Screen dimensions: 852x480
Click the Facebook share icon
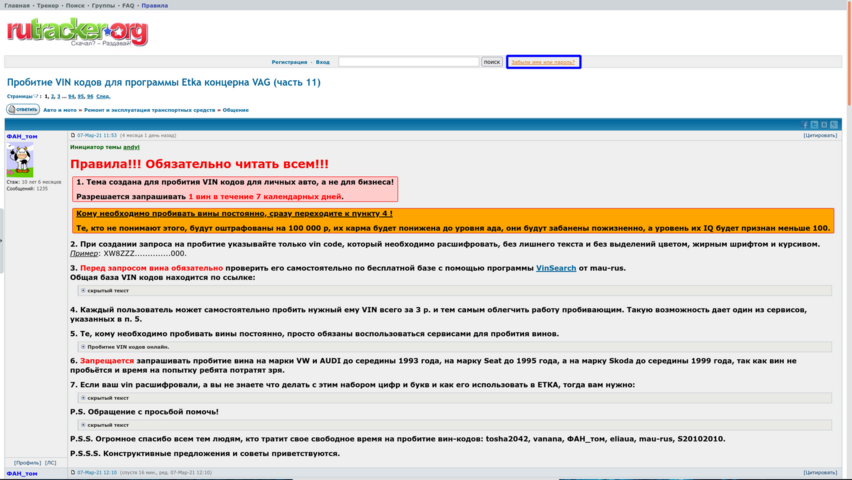pyautogui.click(x=805, y=125)
